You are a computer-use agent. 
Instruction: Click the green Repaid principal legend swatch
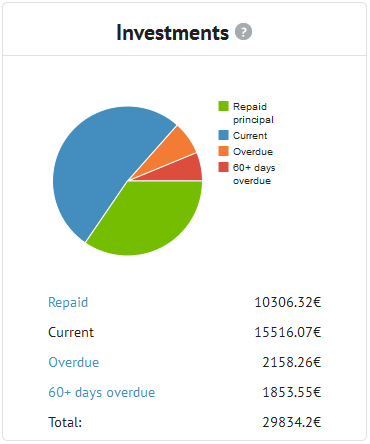(x=223, y=106)
